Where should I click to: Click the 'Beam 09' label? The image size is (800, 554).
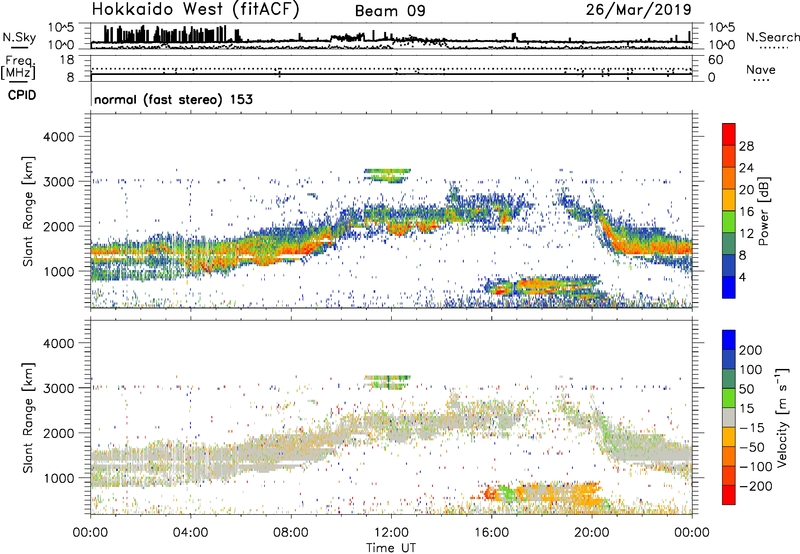click(x=390, y=11)
